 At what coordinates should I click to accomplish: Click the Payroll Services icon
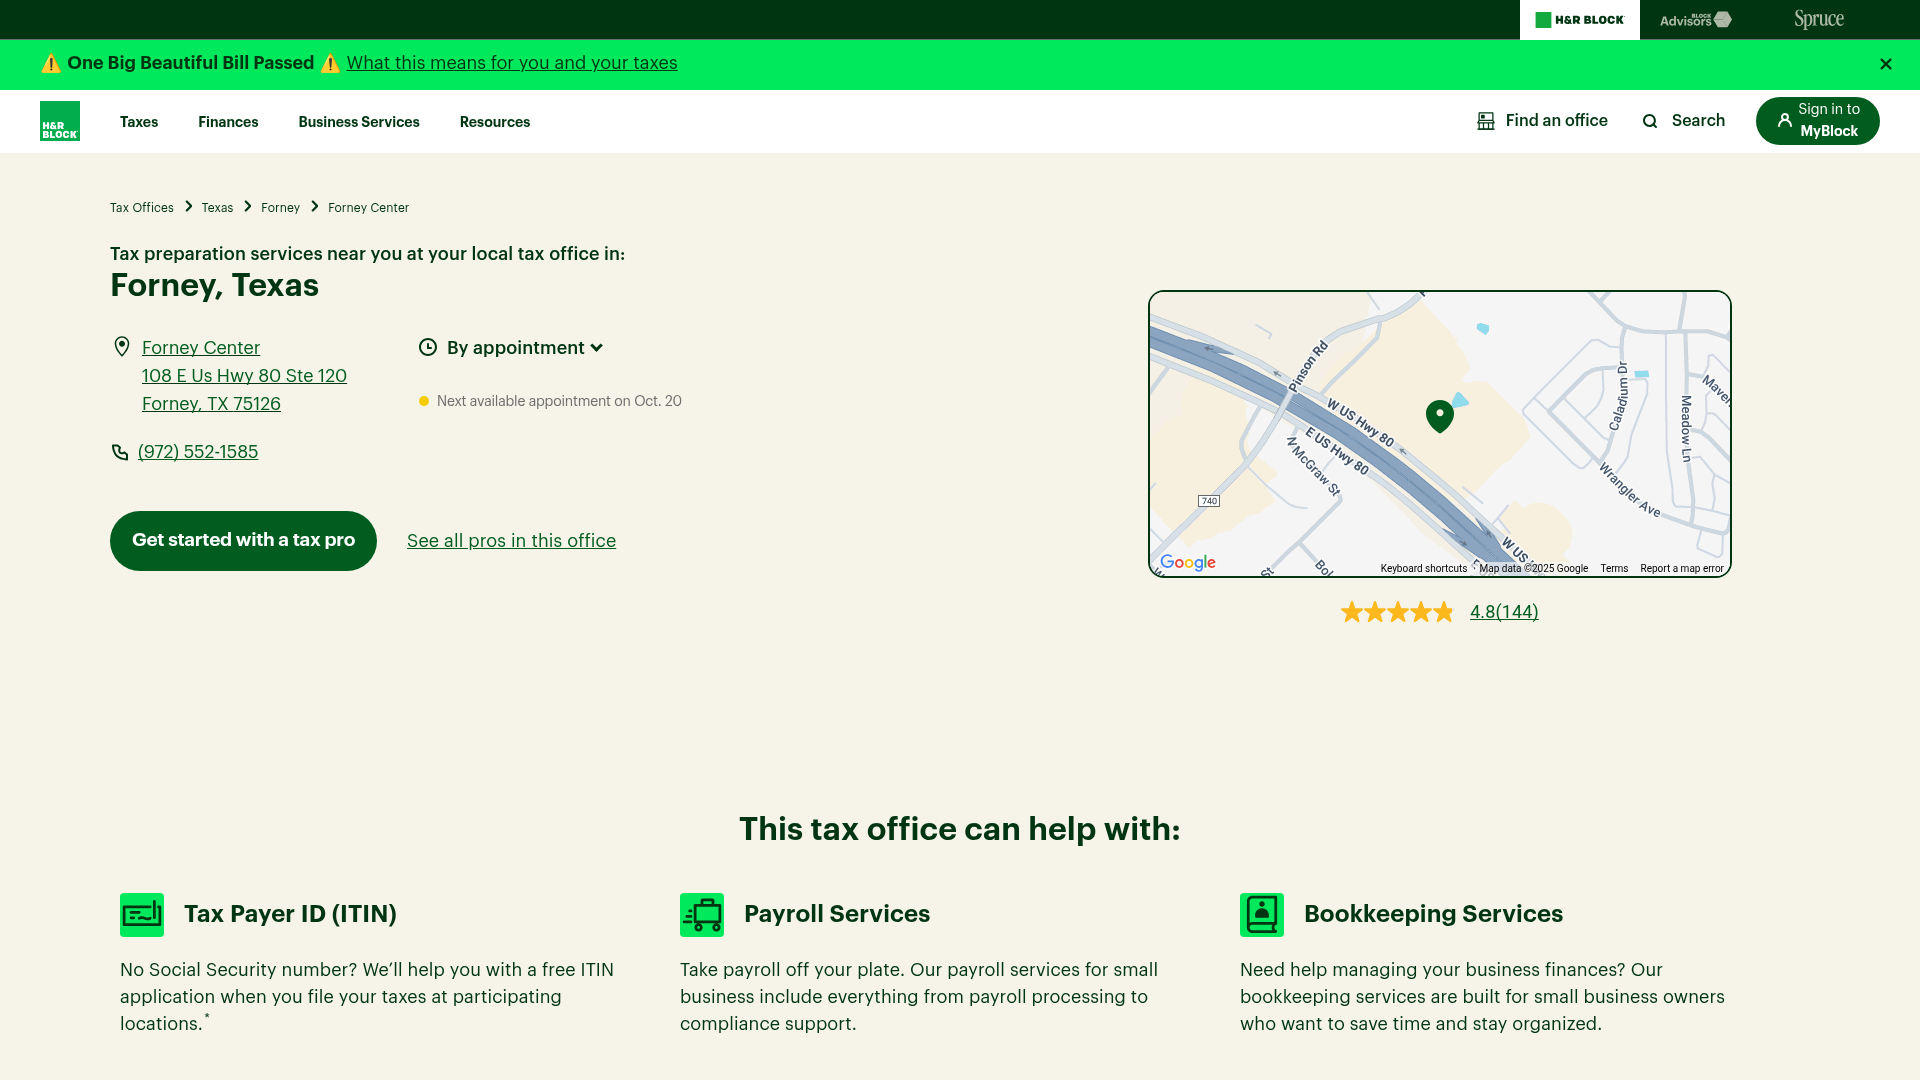[x=702, y=914]
